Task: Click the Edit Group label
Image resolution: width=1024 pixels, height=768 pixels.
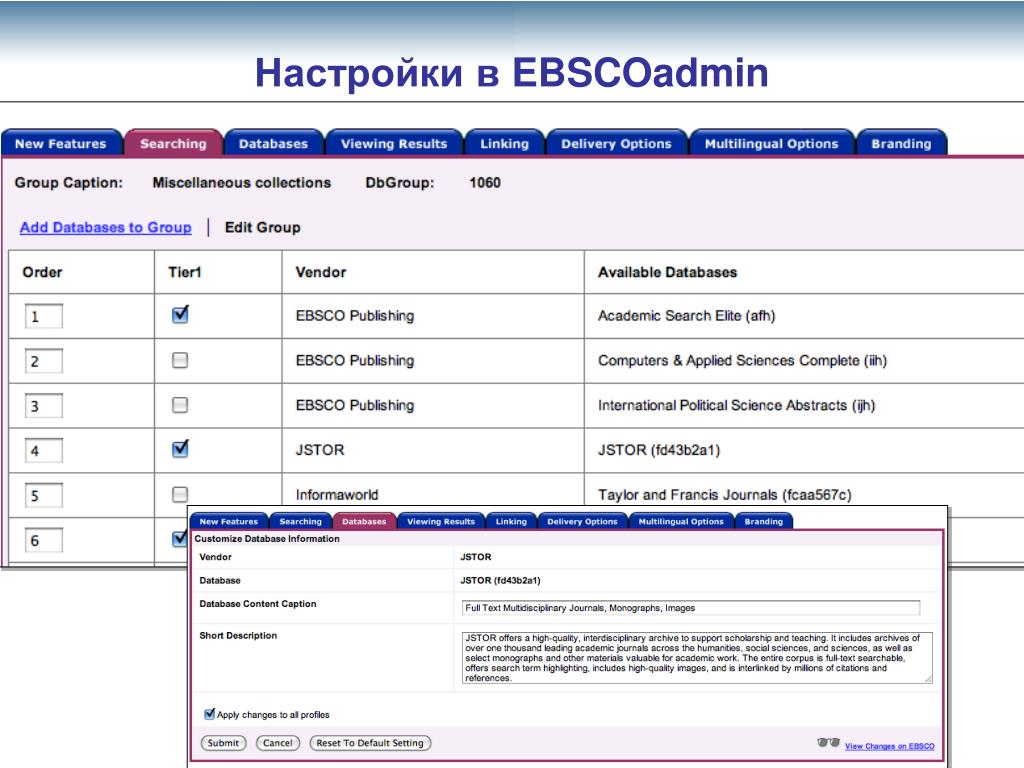Action: coord(263,227)
